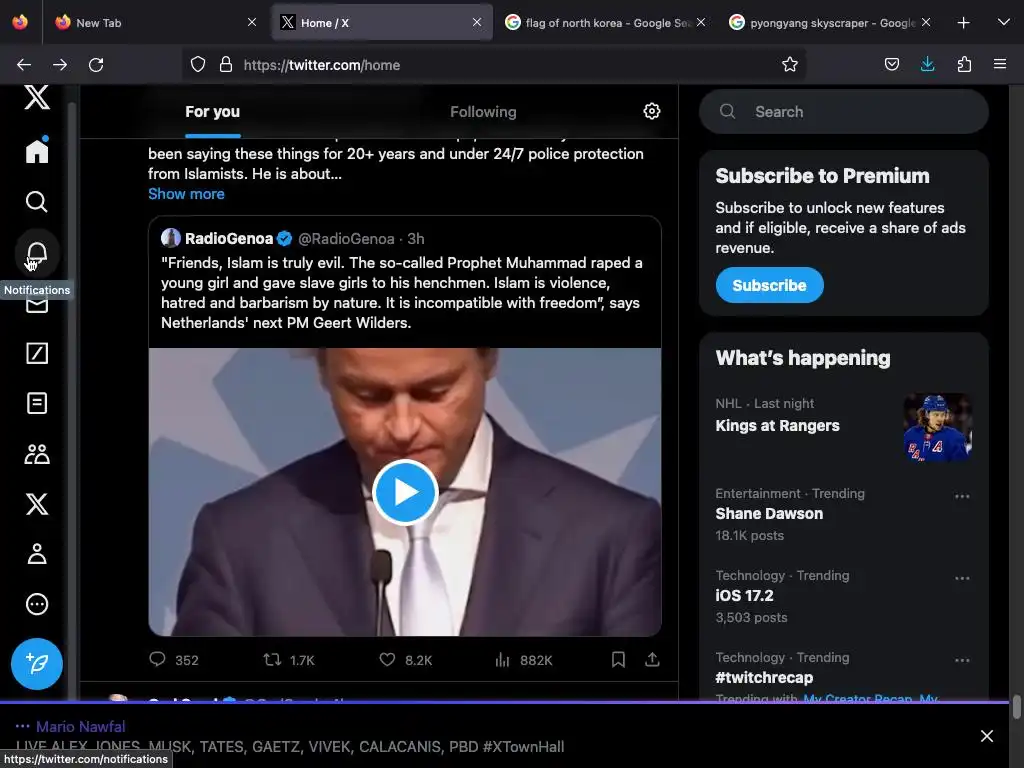Open Explore magnifier icon in sidebar
1024x768 pixels.
(x=37, y=202)
